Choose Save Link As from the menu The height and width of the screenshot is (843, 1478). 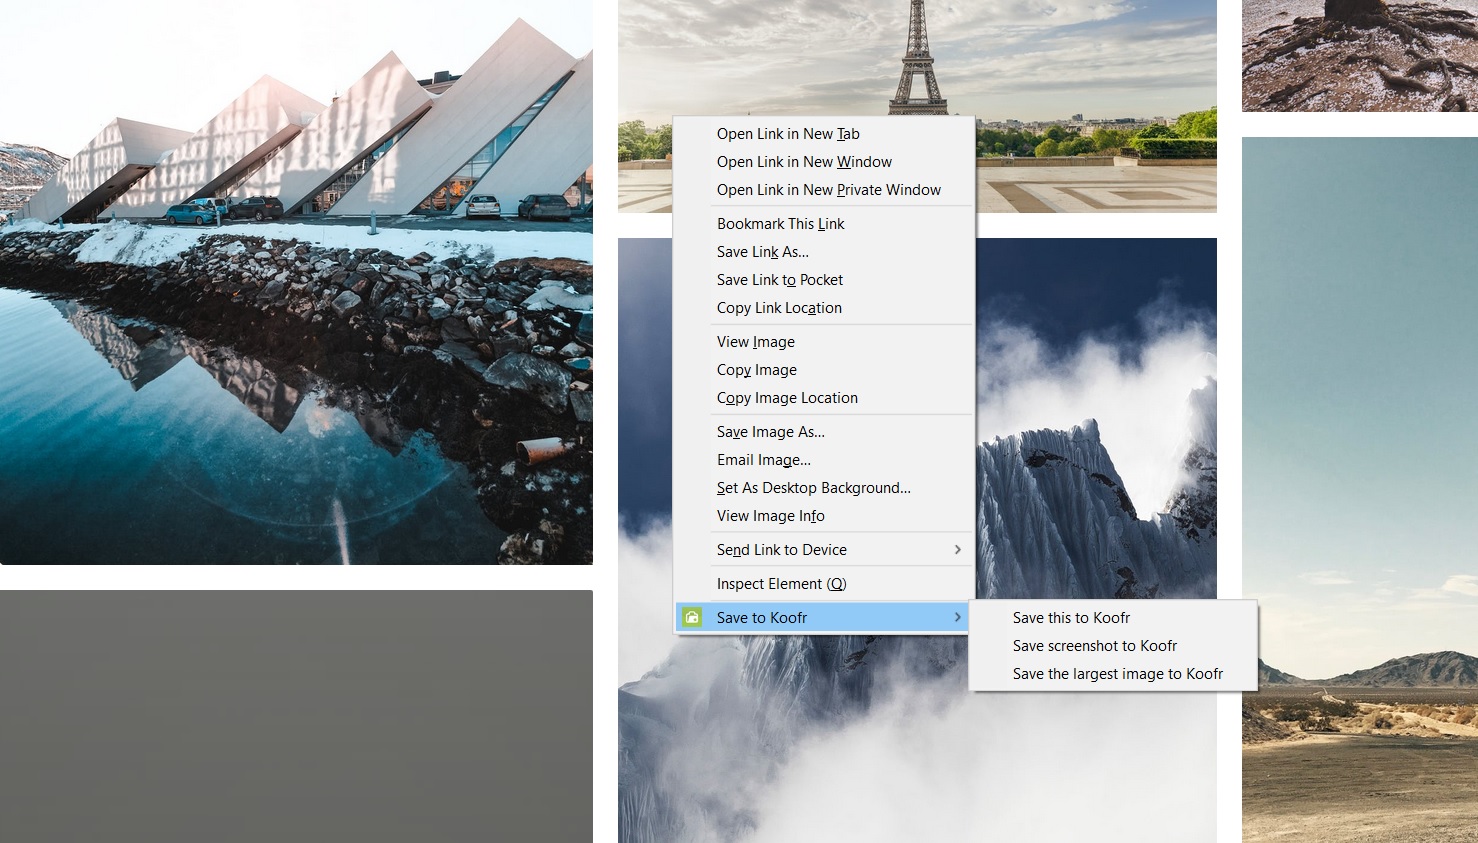point(762,251)
